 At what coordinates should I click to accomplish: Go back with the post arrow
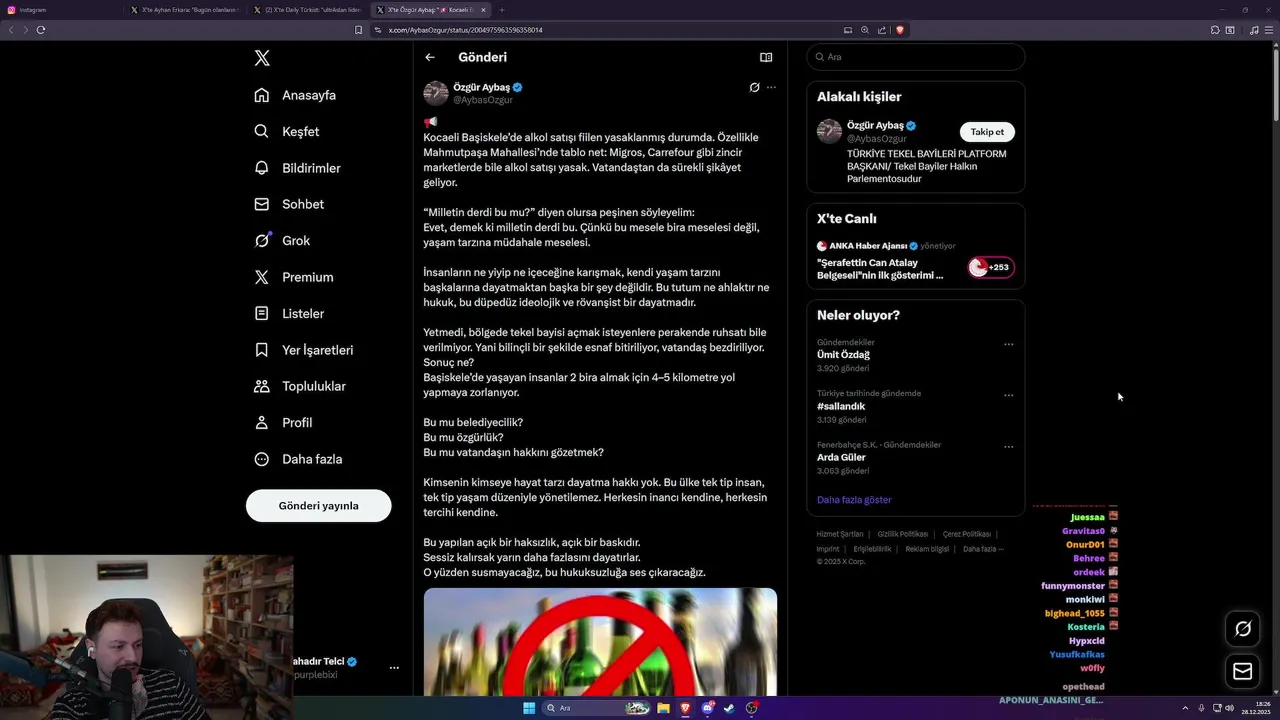(x=430, y=57)
